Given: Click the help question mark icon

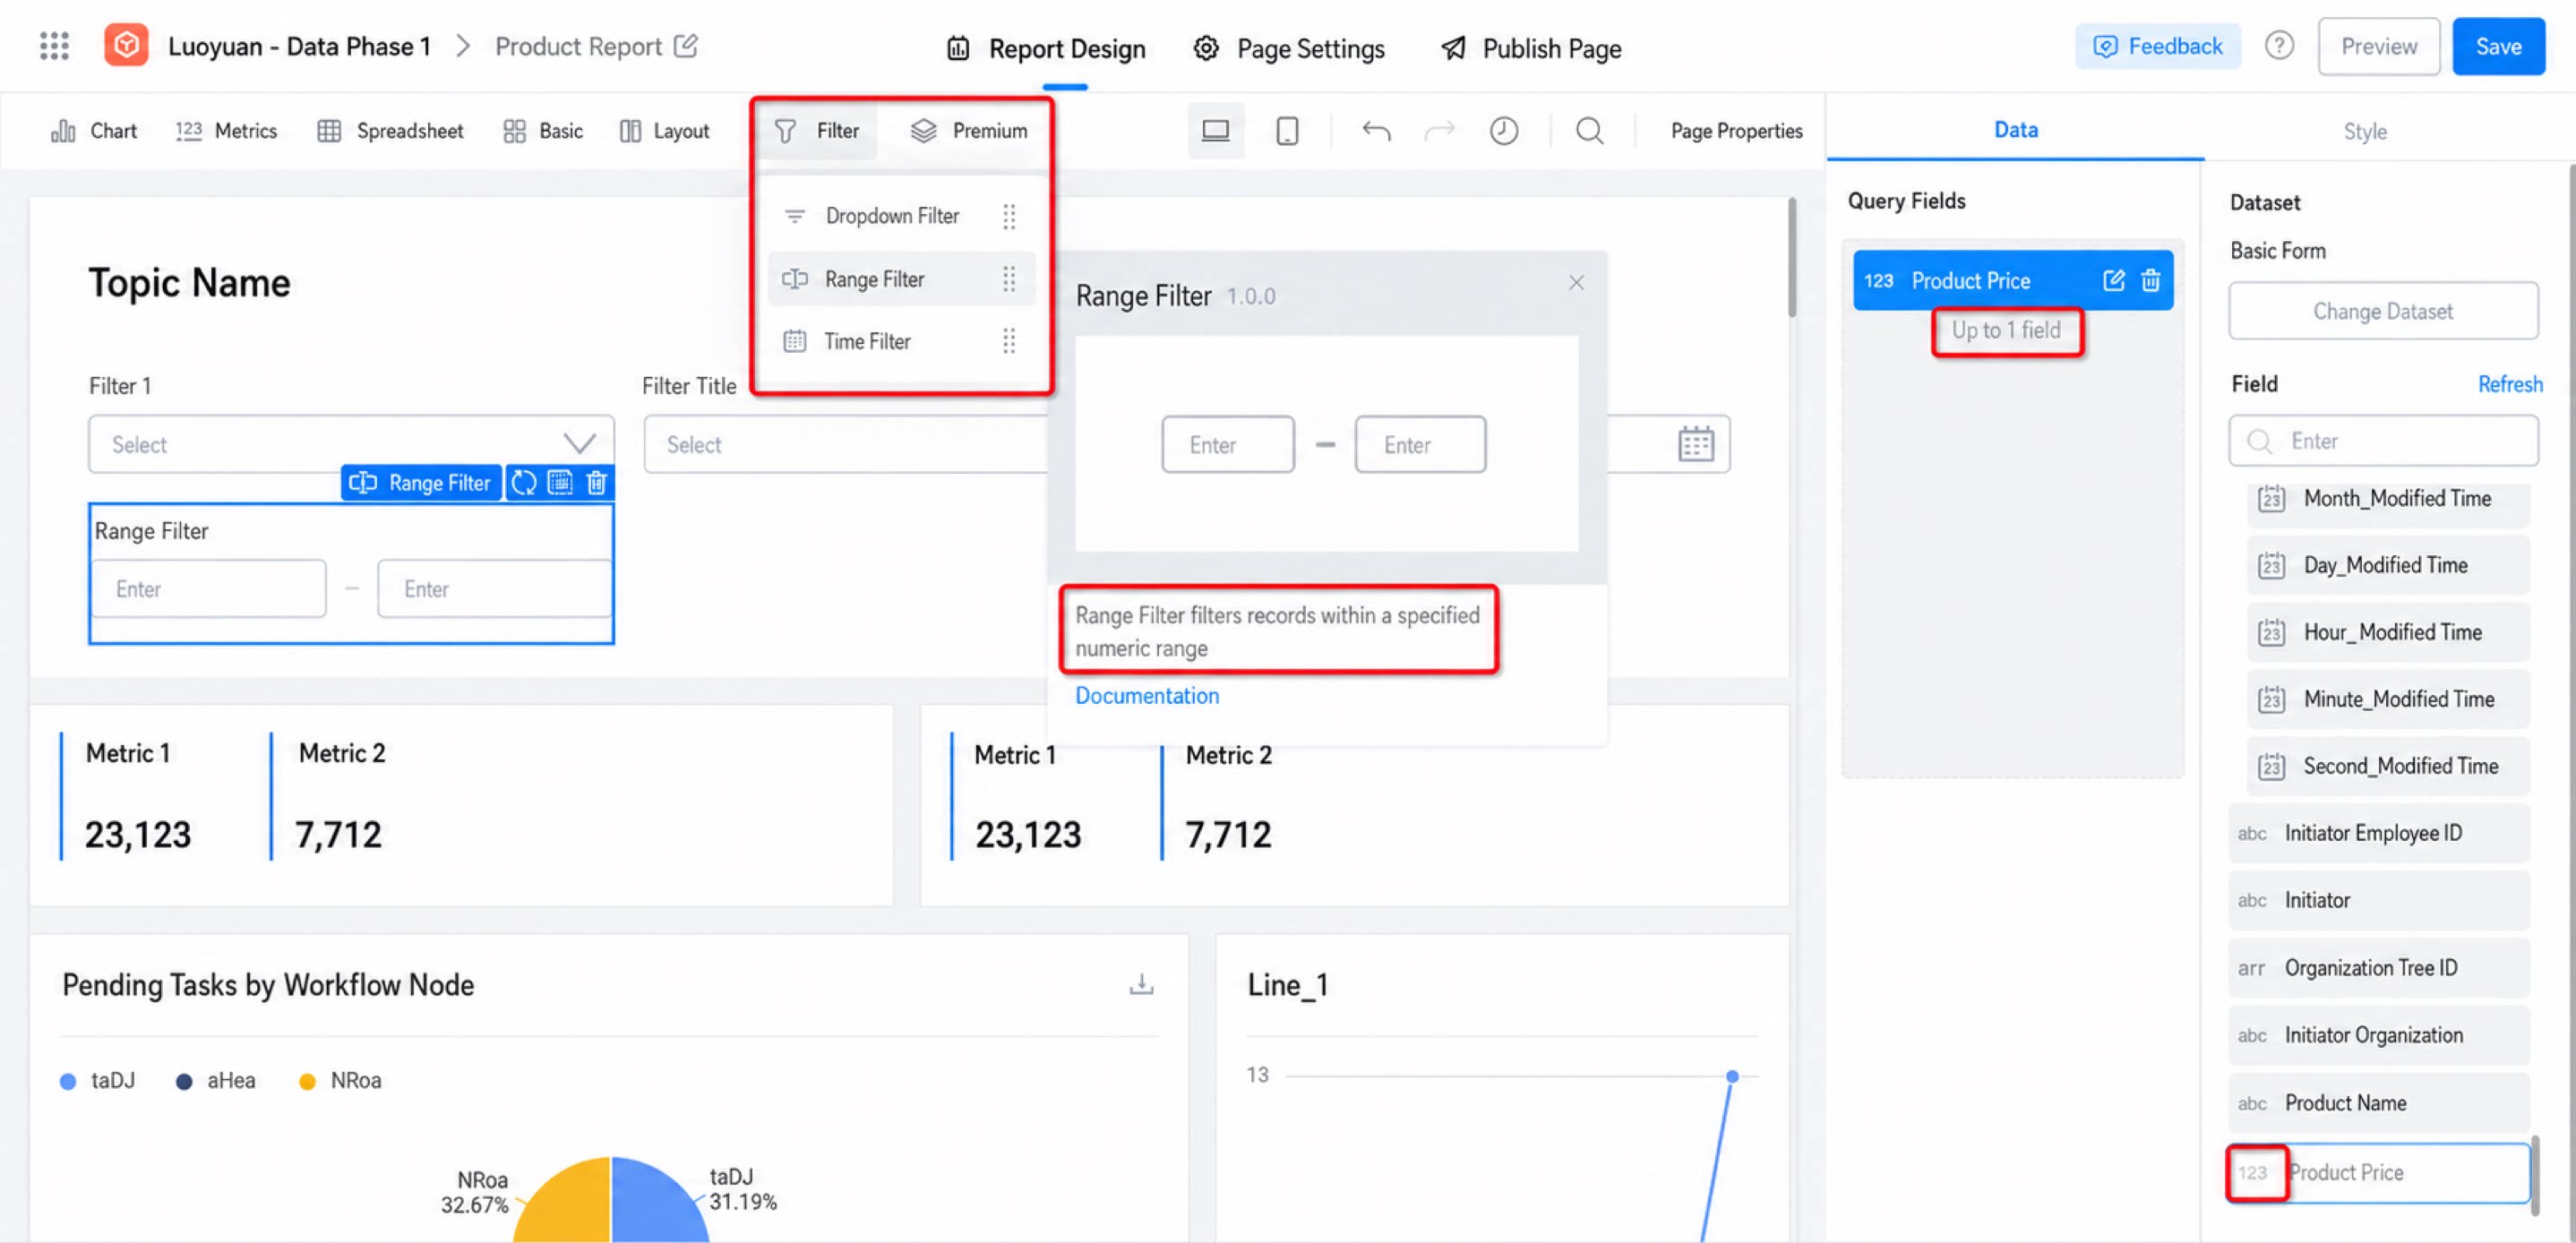Looking at the screenshot, I should (2279, 46).
